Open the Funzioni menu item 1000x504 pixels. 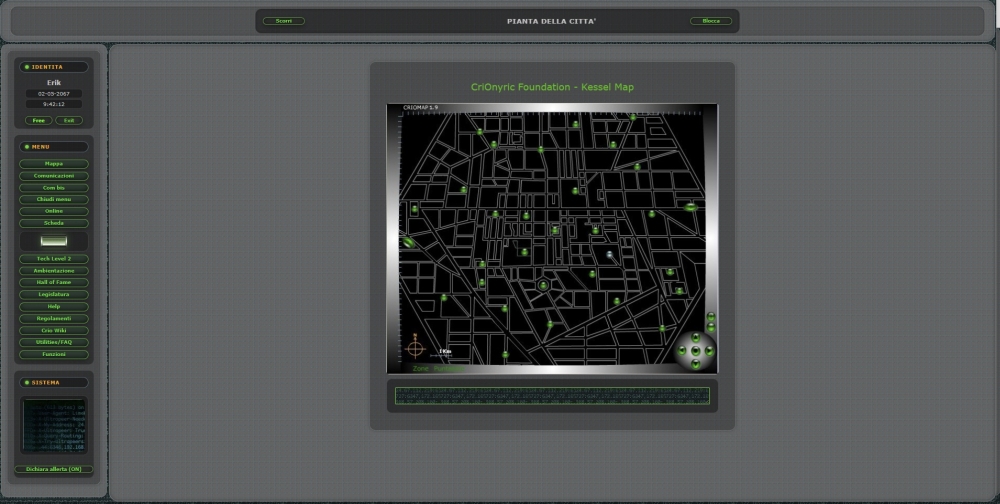click(54, 355)
